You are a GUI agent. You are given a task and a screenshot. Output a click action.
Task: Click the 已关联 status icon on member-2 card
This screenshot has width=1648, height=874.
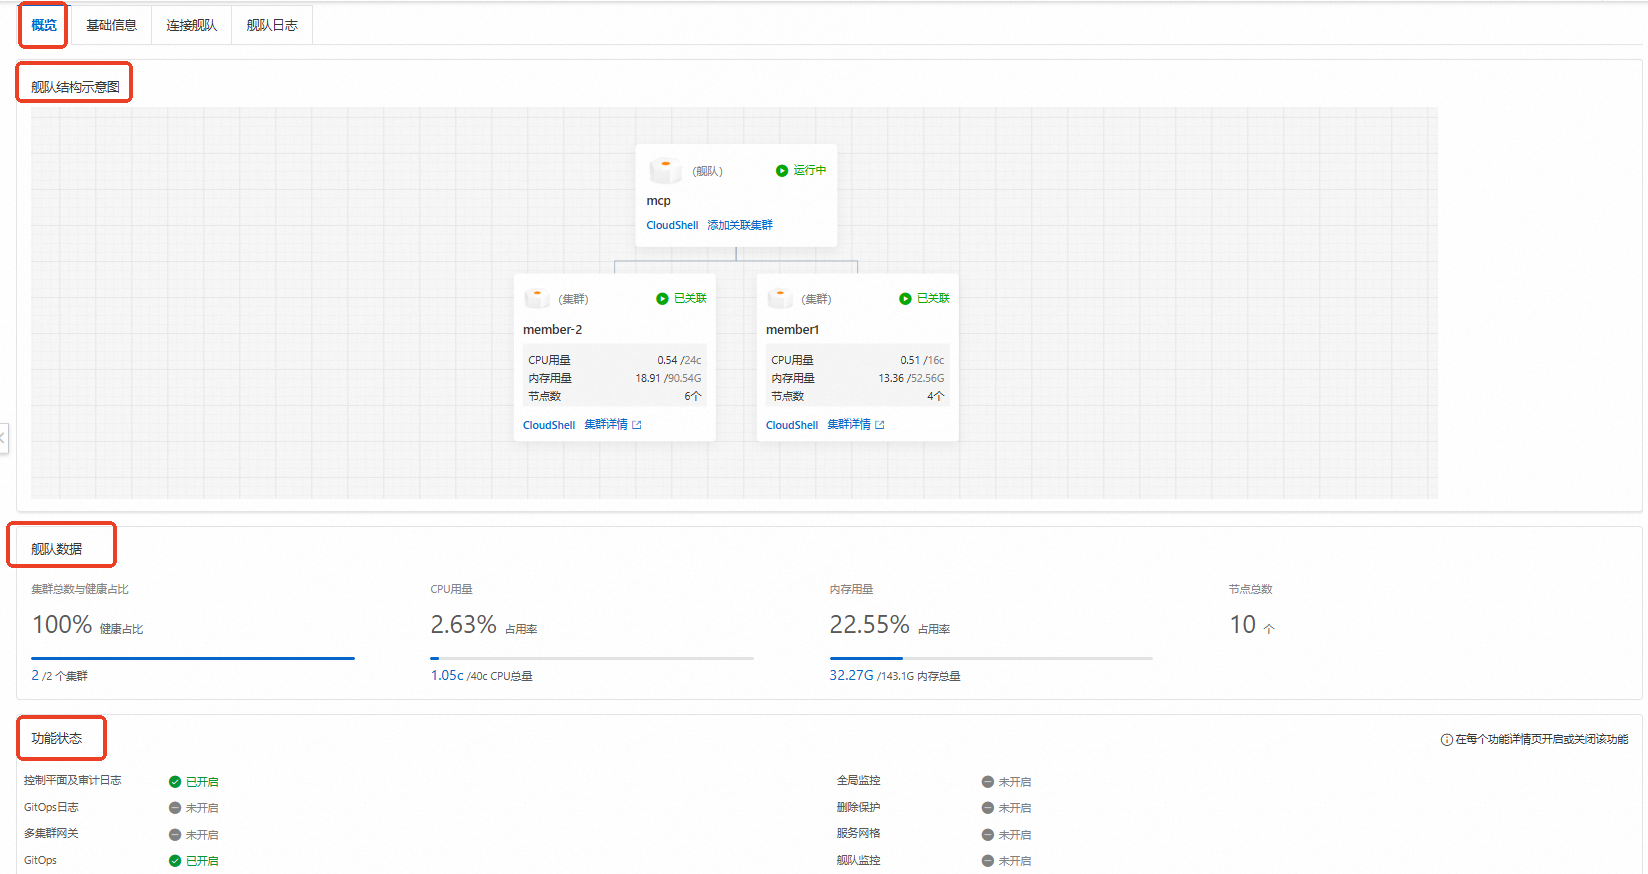(662, 299)
